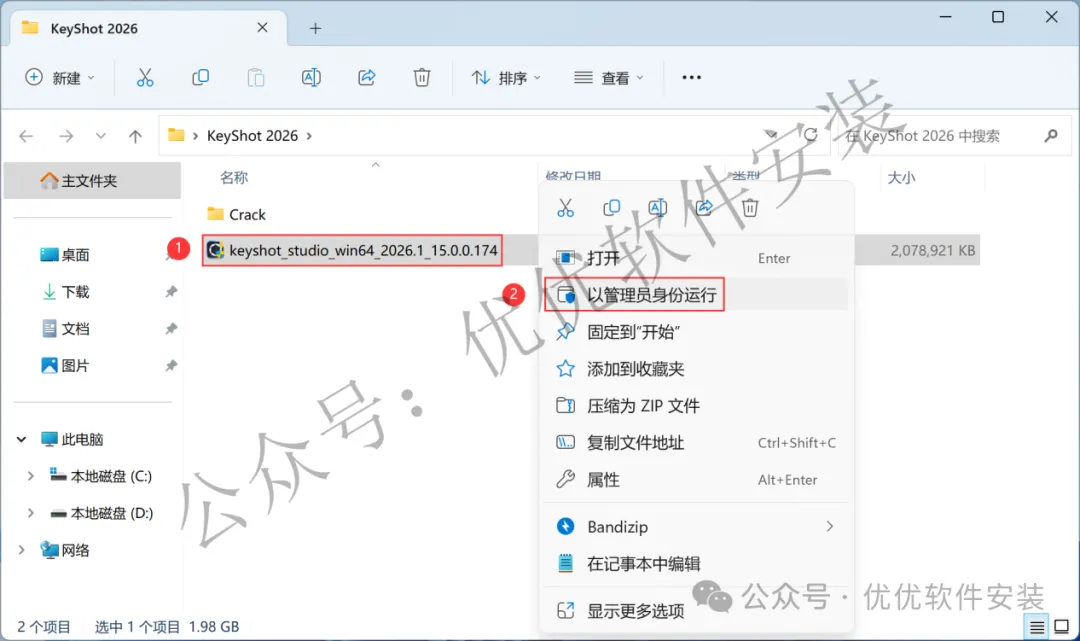1080x641 pixels.
Task: Refresh the current folder view
Action: [x=811, y=135]
